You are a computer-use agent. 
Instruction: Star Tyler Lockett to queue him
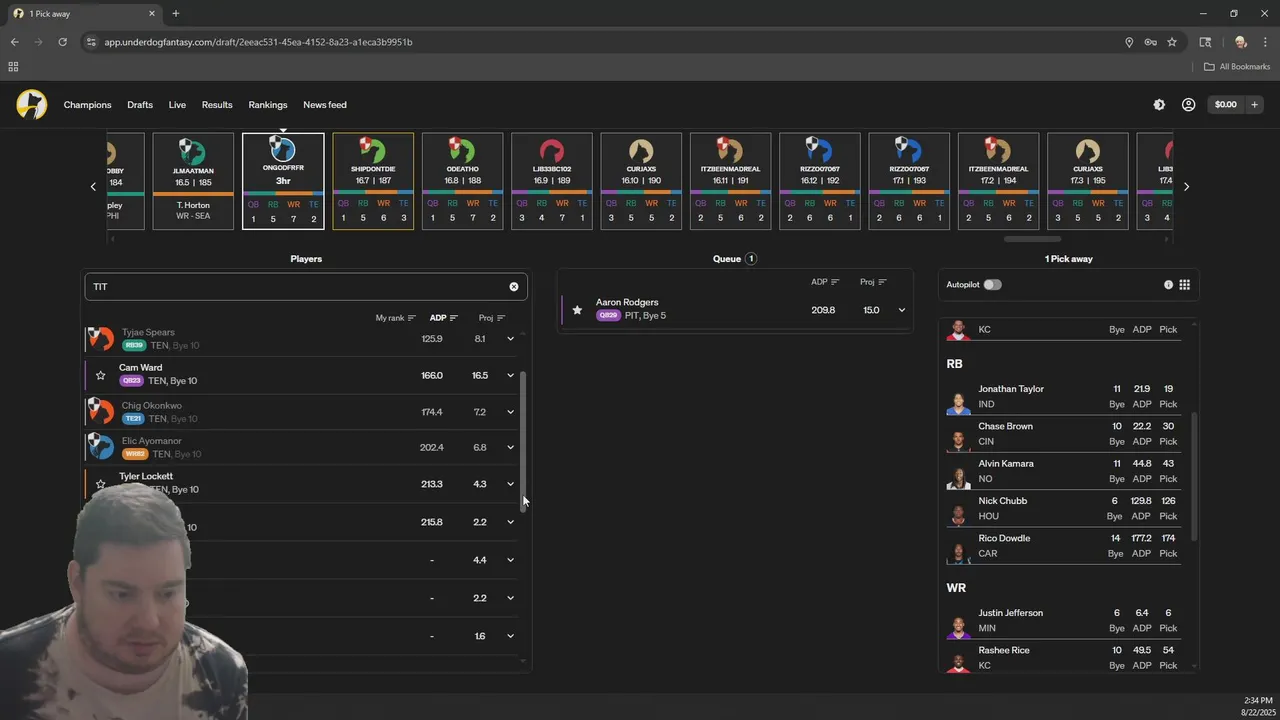100,484
